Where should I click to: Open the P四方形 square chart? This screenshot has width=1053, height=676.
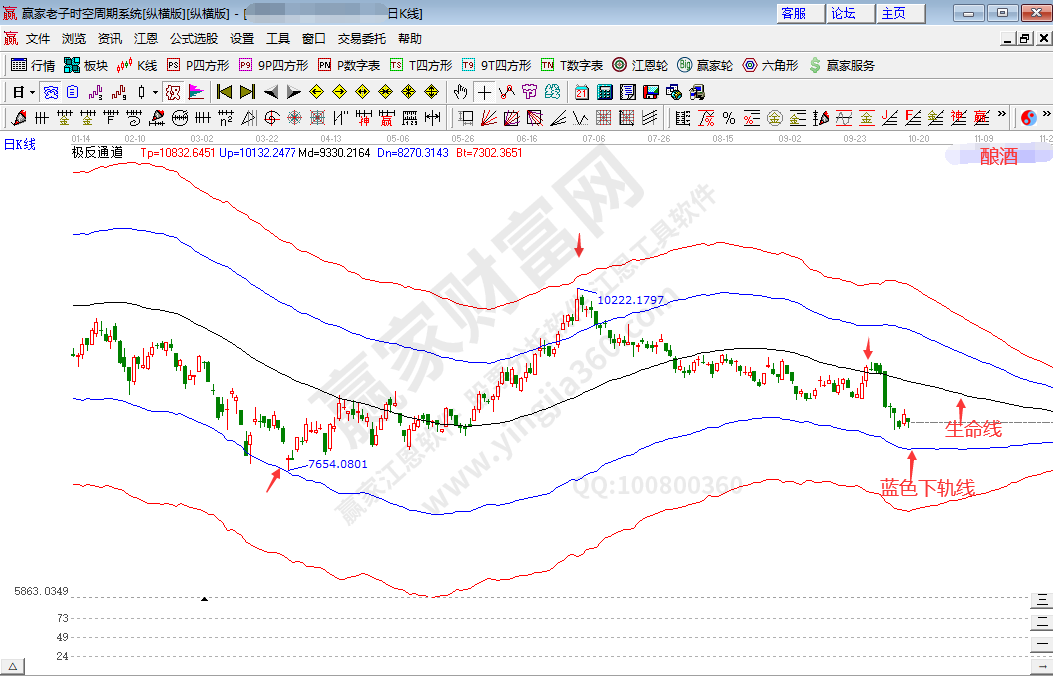(x=198, y=65)
